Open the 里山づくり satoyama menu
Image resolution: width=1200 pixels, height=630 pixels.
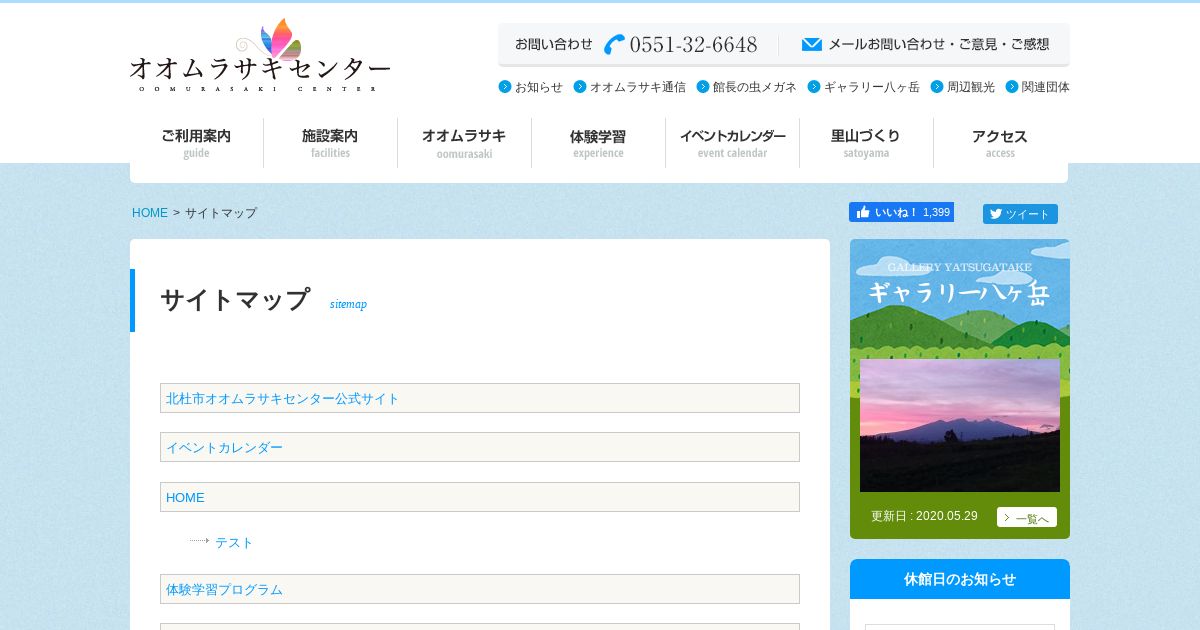click(866, 143)
